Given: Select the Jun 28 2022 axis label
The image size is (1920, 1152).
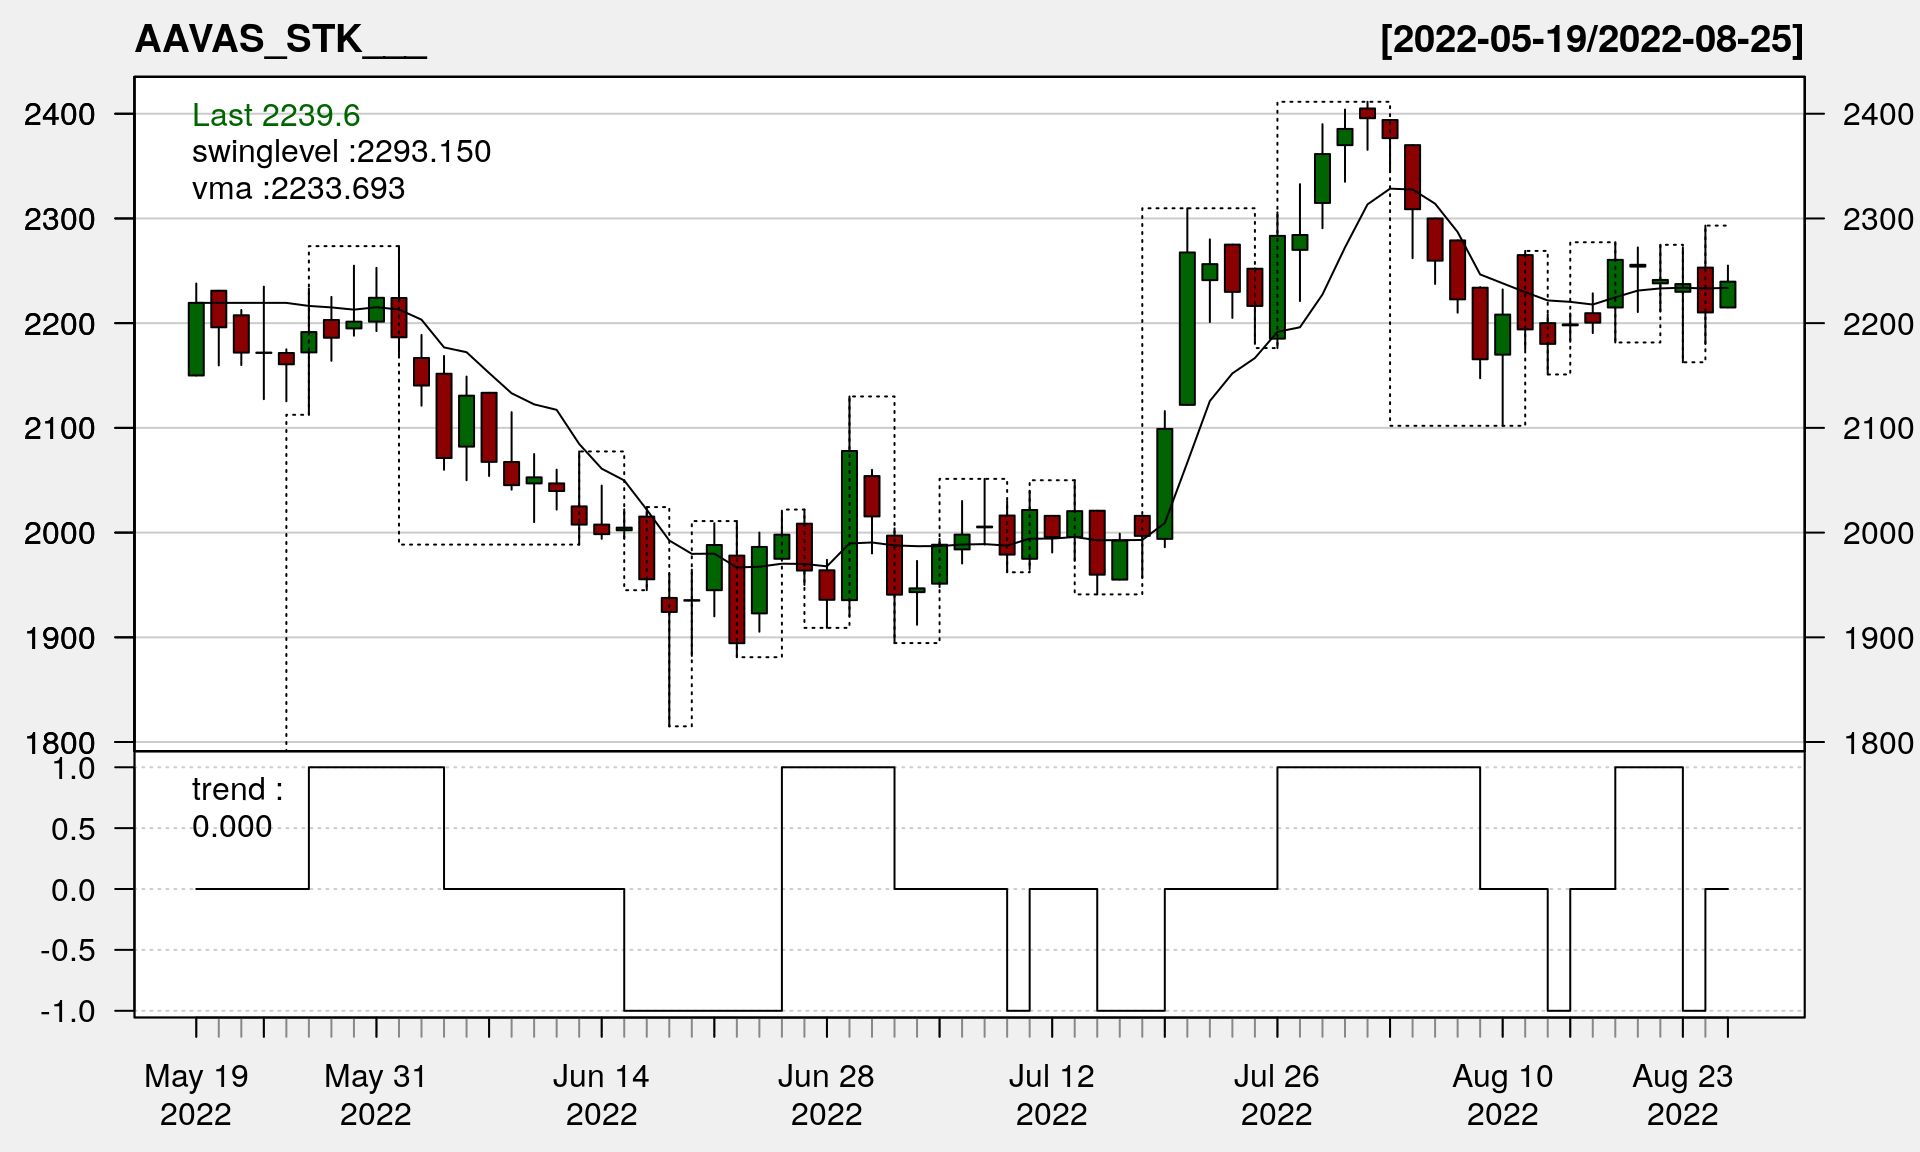Looking at the screenshot, I should point(826,1094).
